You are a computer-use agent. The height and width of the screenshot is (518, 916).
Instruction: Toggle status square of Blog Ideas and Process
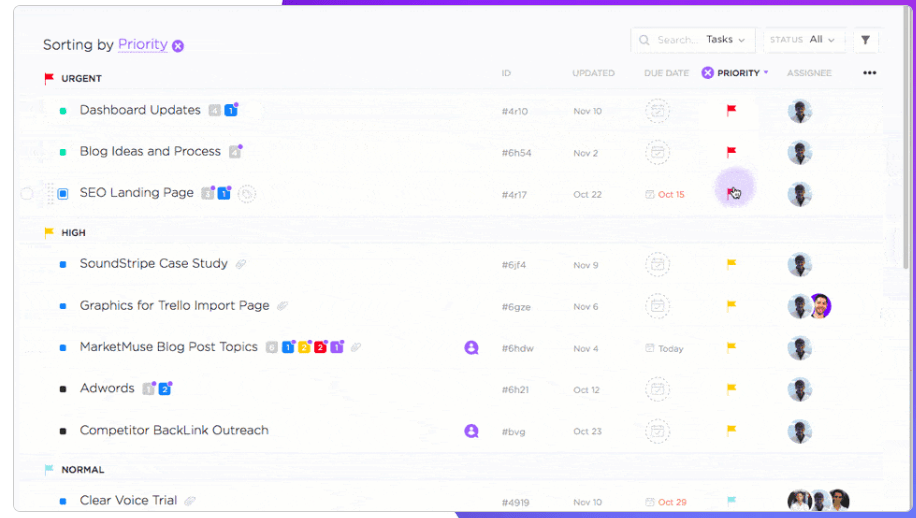pos(63,152)
